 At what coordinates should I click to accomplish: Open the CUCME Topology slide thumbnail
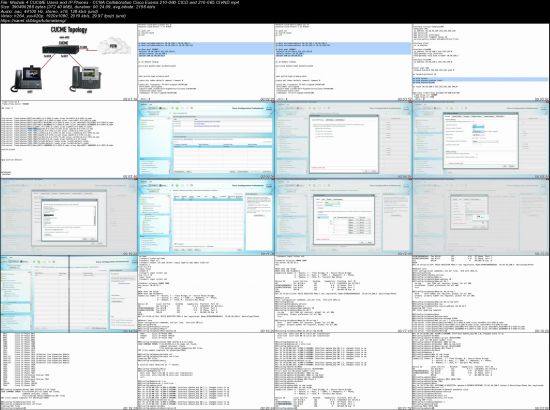(x=69, y=62)
